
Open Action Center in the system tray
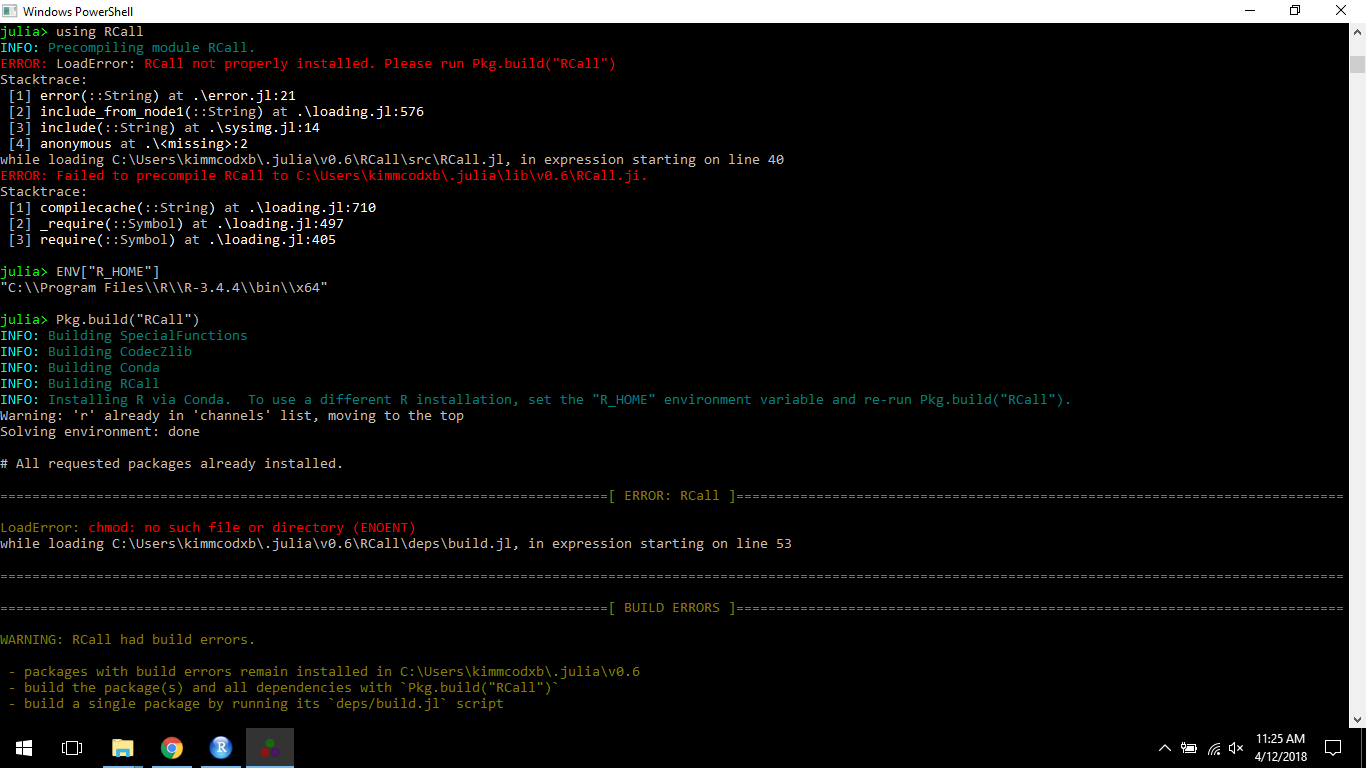tap(1333, 747)
